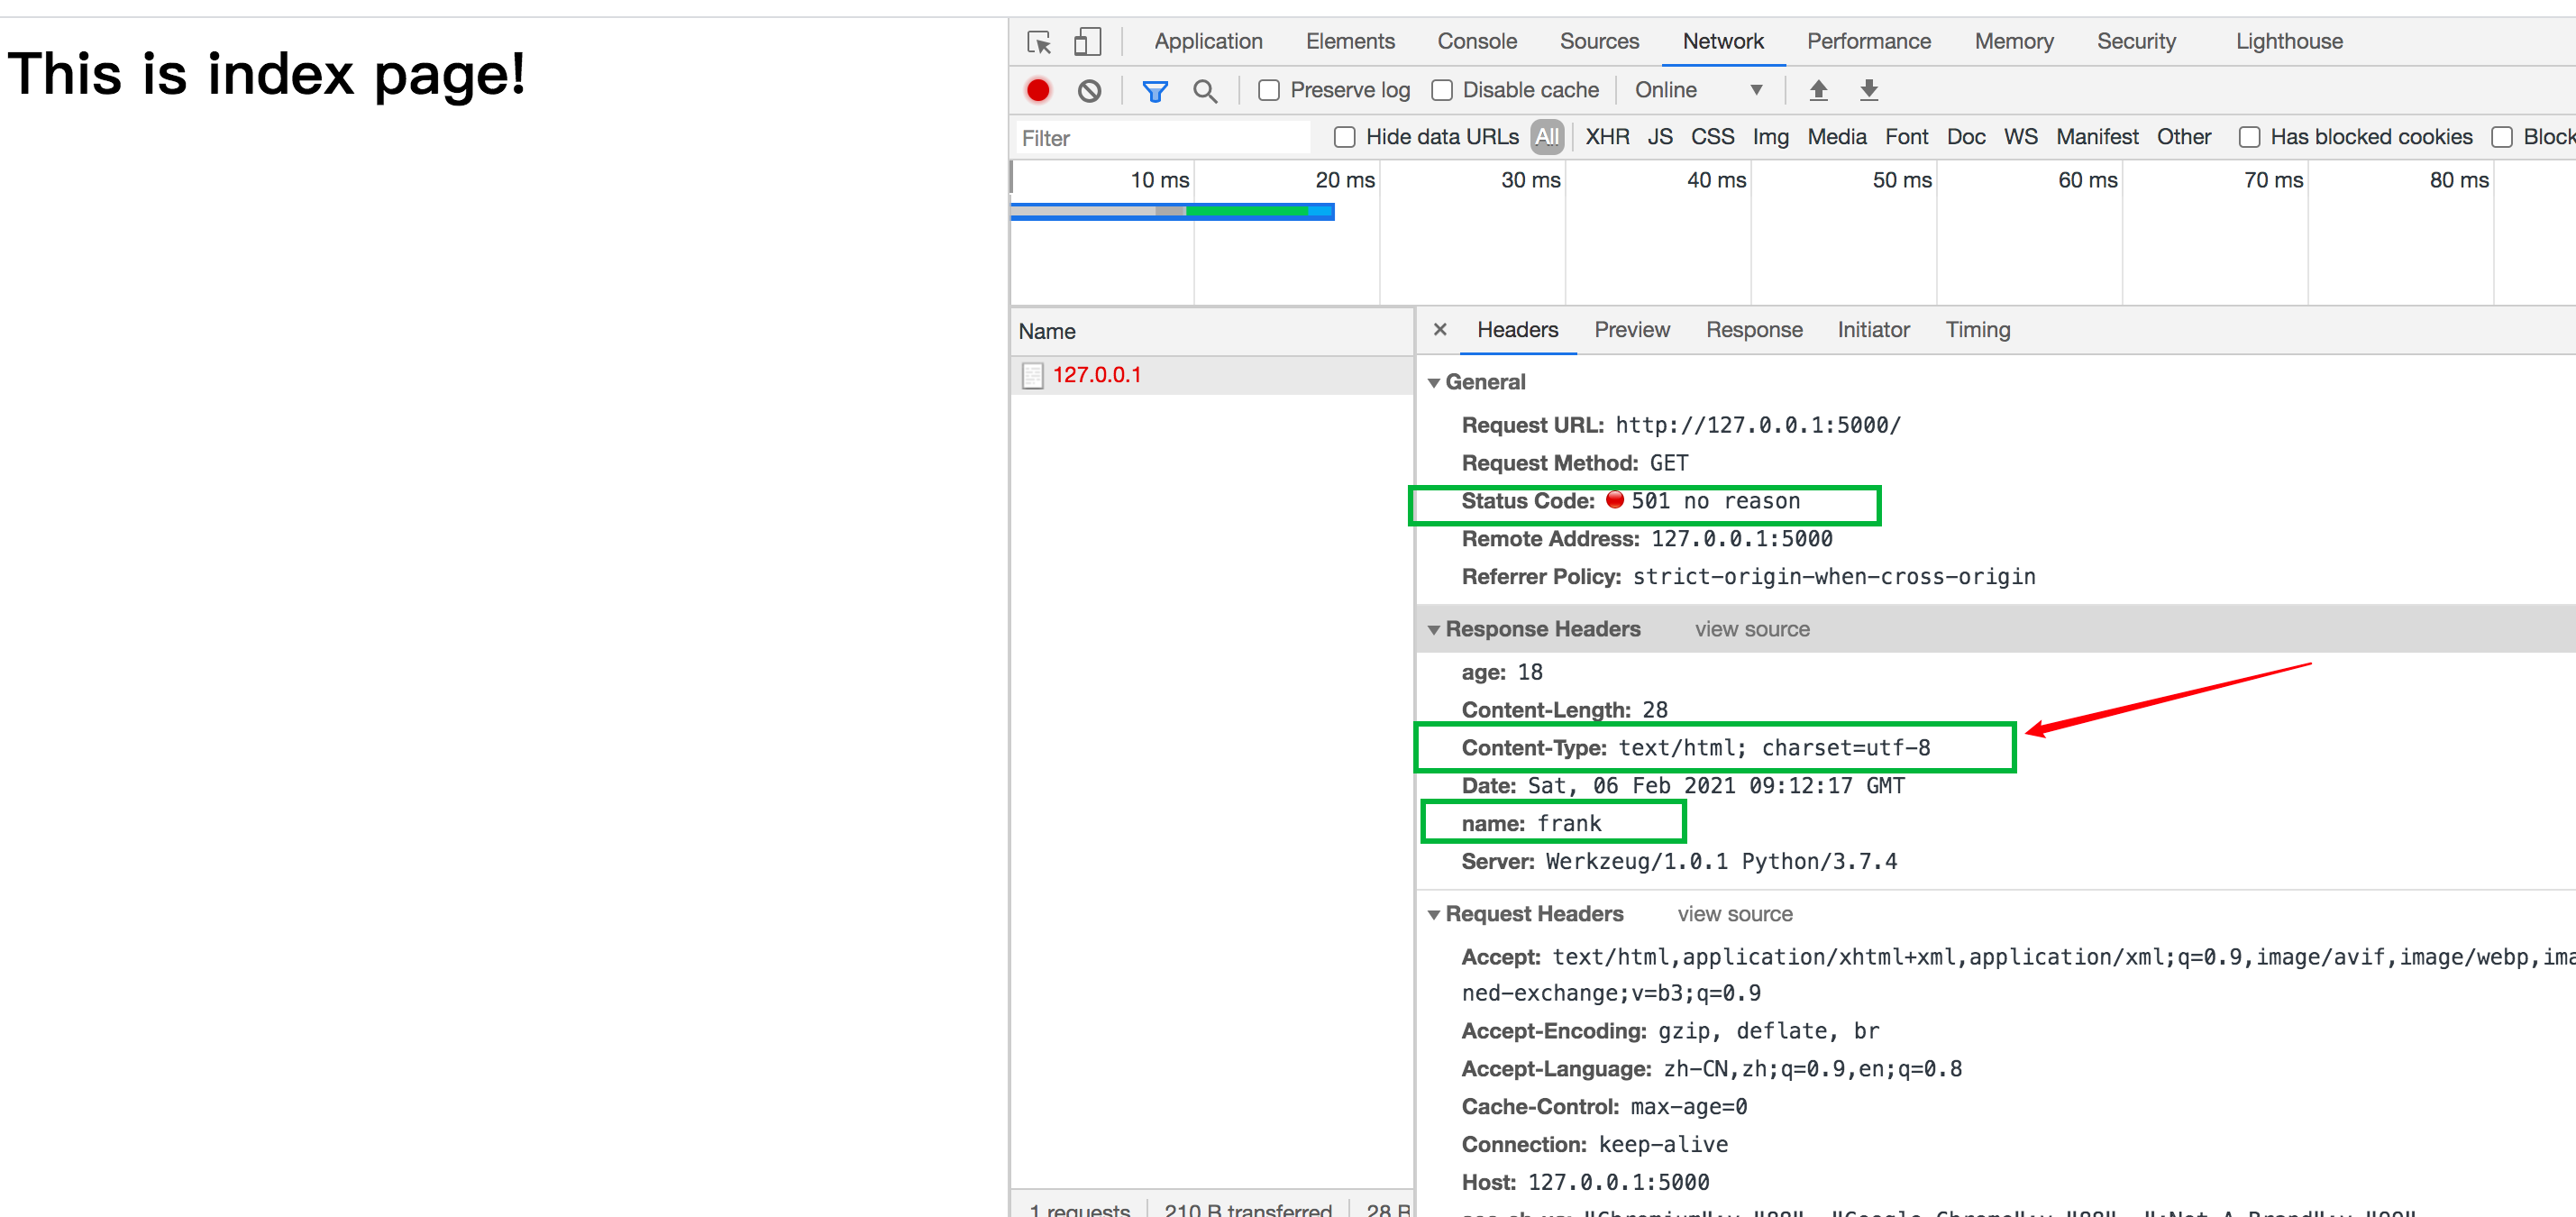
Task: Collapse the Response Headers section
Action: tap(1434, 630)
